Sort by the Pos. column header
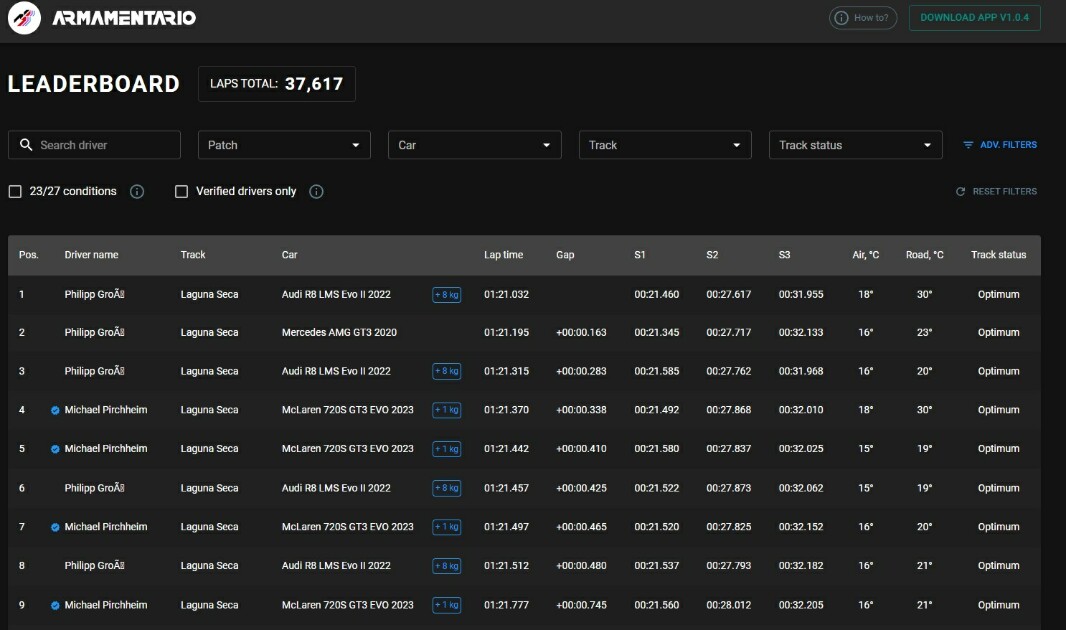The image size is (1066, 630). tap(29, 255)
